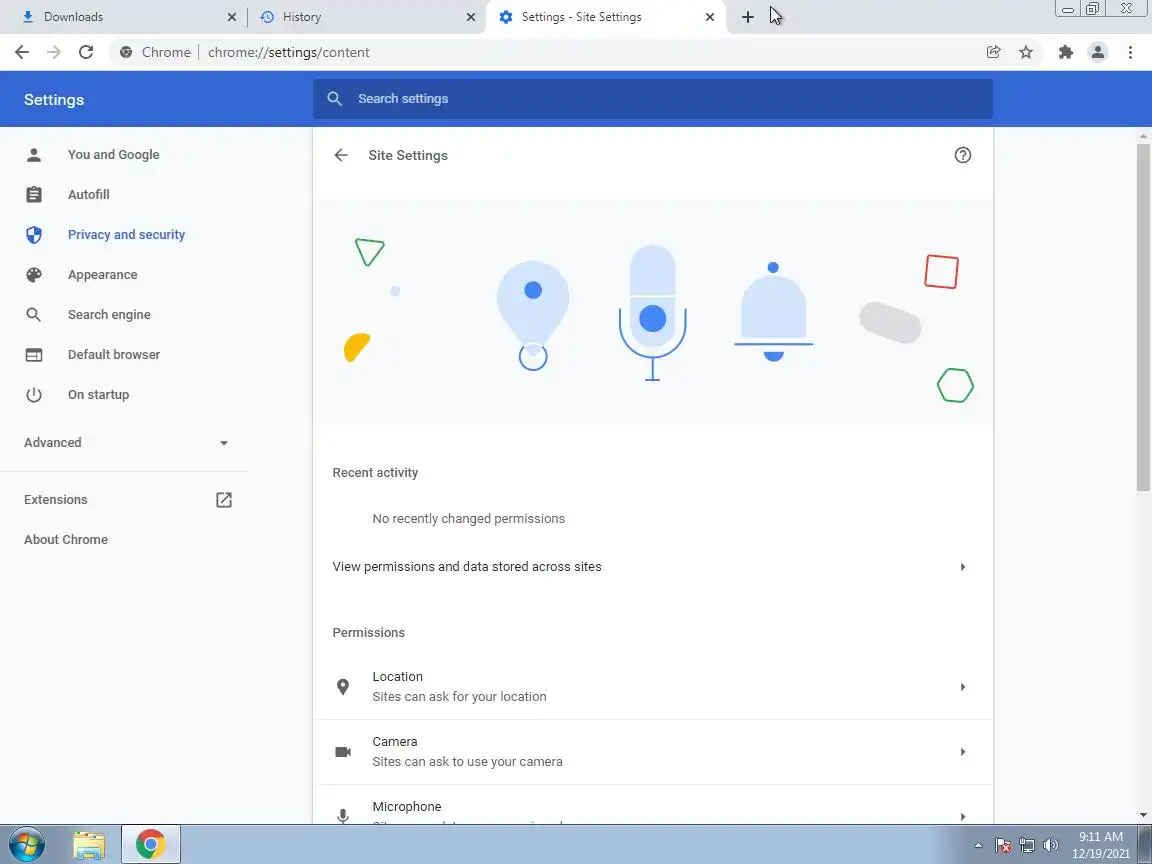The height and width of the screenshot is (864, 1152).
Task: Click the Camera permission icon
Action: tap(342, 752)
